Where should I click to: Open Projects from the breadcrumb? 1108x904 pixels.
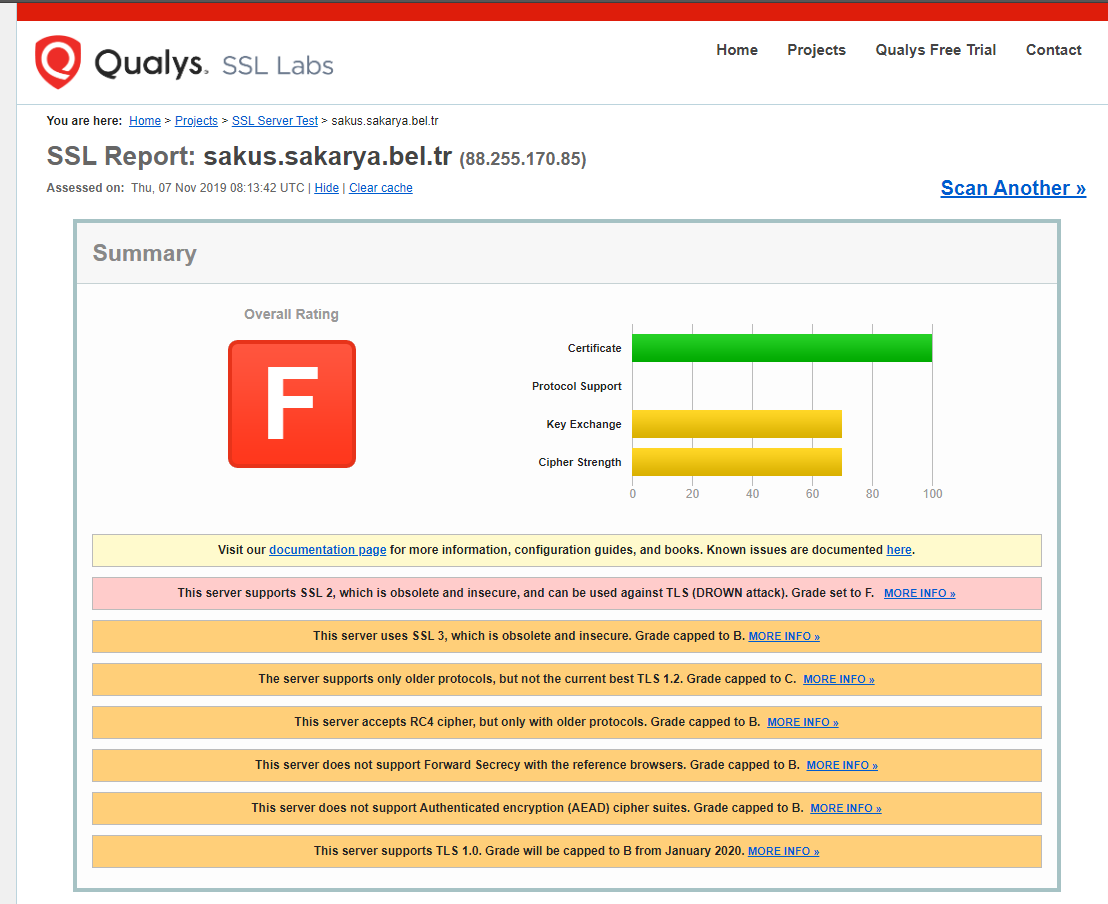[x=196, y=120]
